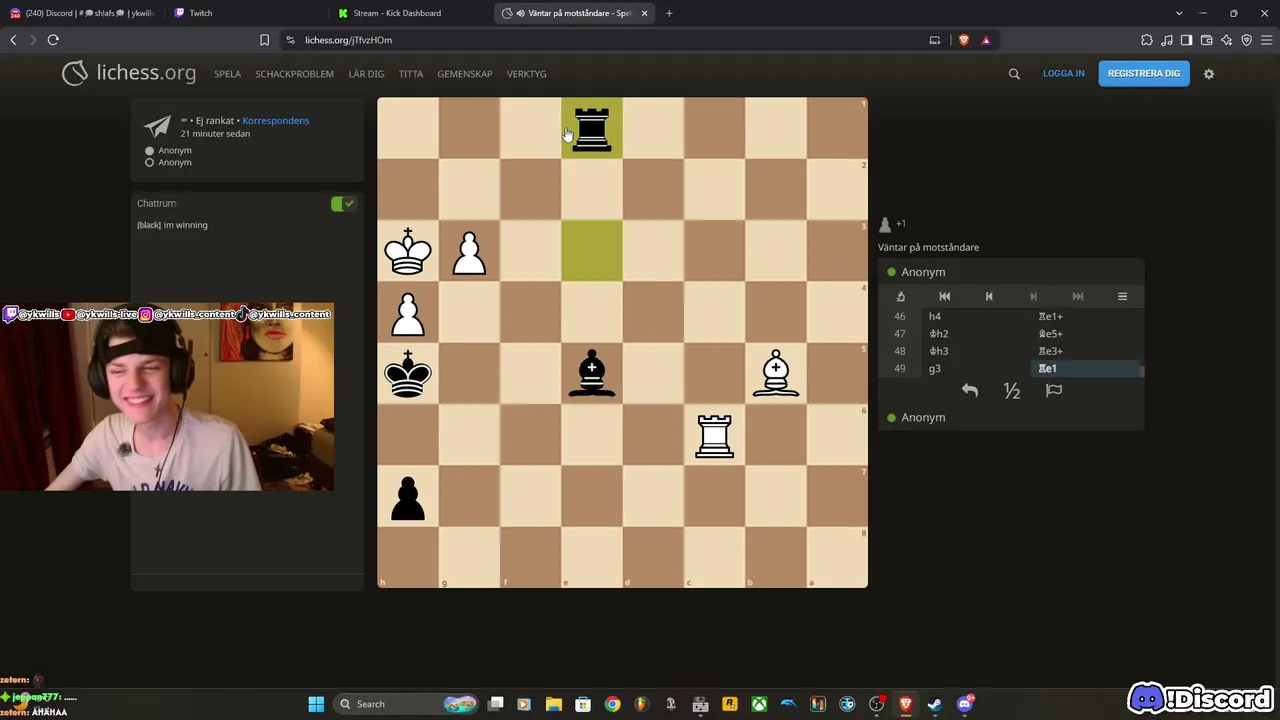Viewport: 1280px width, 720px height.
Task: Open Brave VPN shield icon
Action: [1246, 40]
